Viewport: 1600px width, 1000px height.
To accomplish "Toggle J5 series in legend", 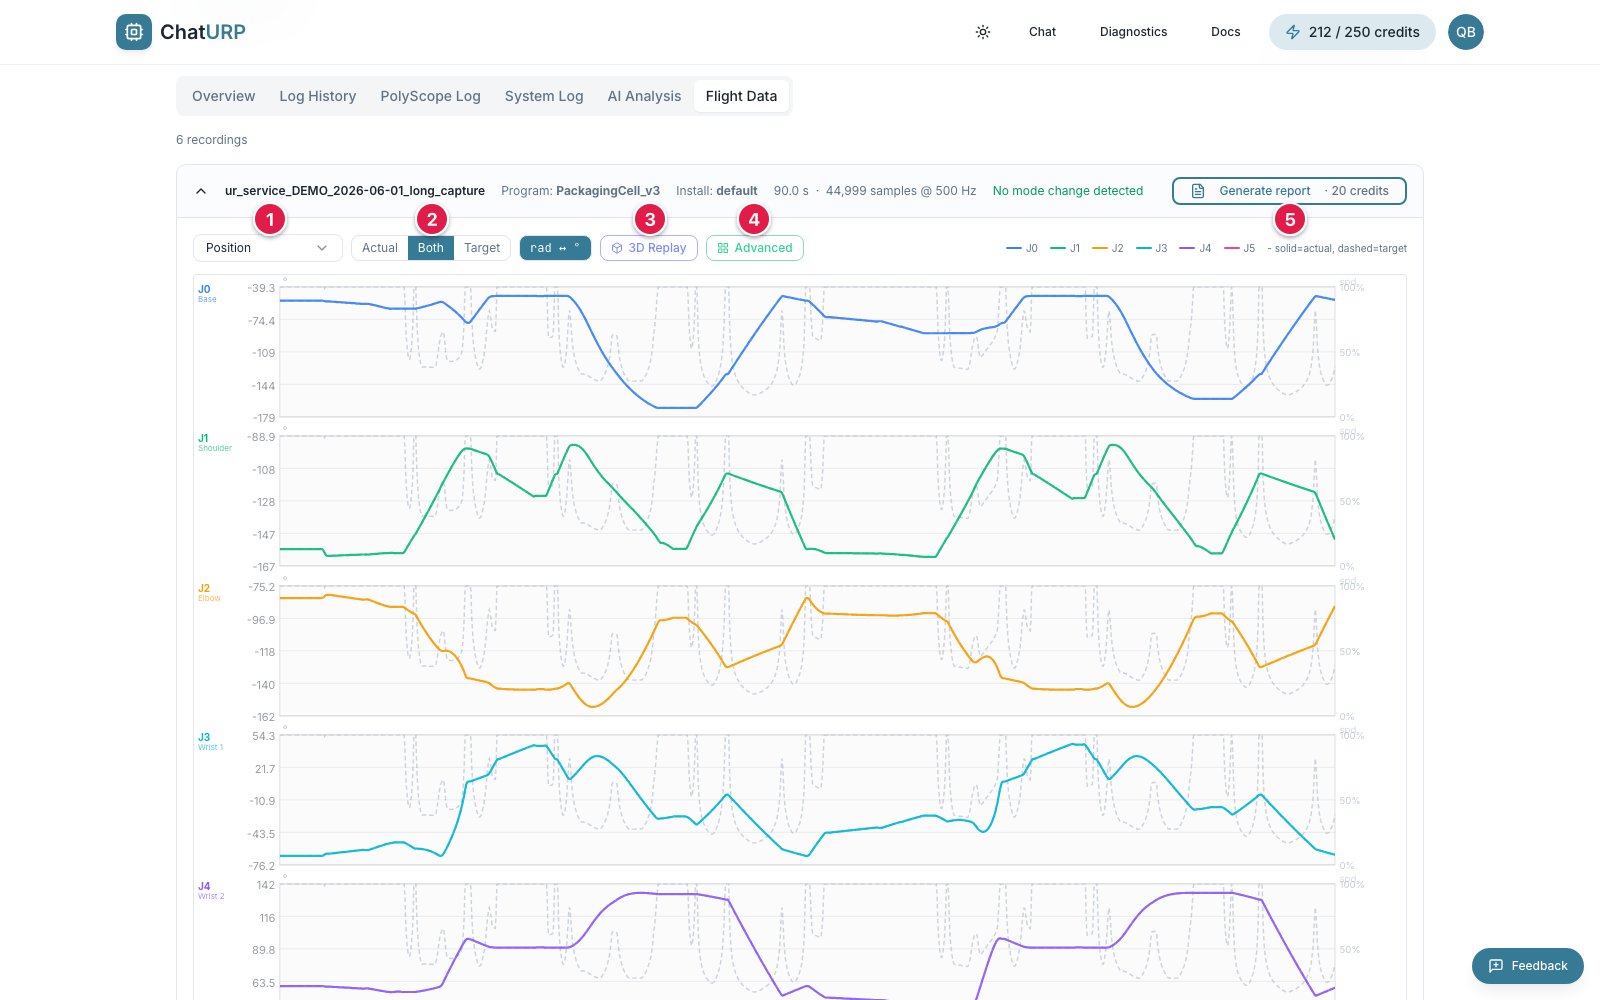I will tap(1239, 248).
